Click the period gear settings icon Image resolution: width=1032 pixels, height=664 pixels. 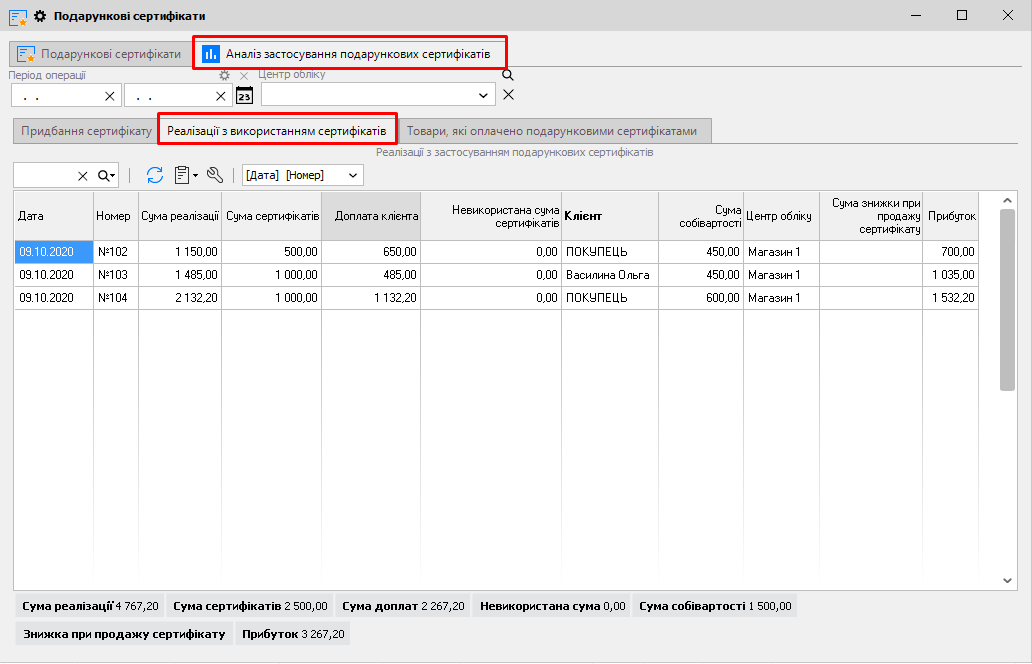(224, 75)
